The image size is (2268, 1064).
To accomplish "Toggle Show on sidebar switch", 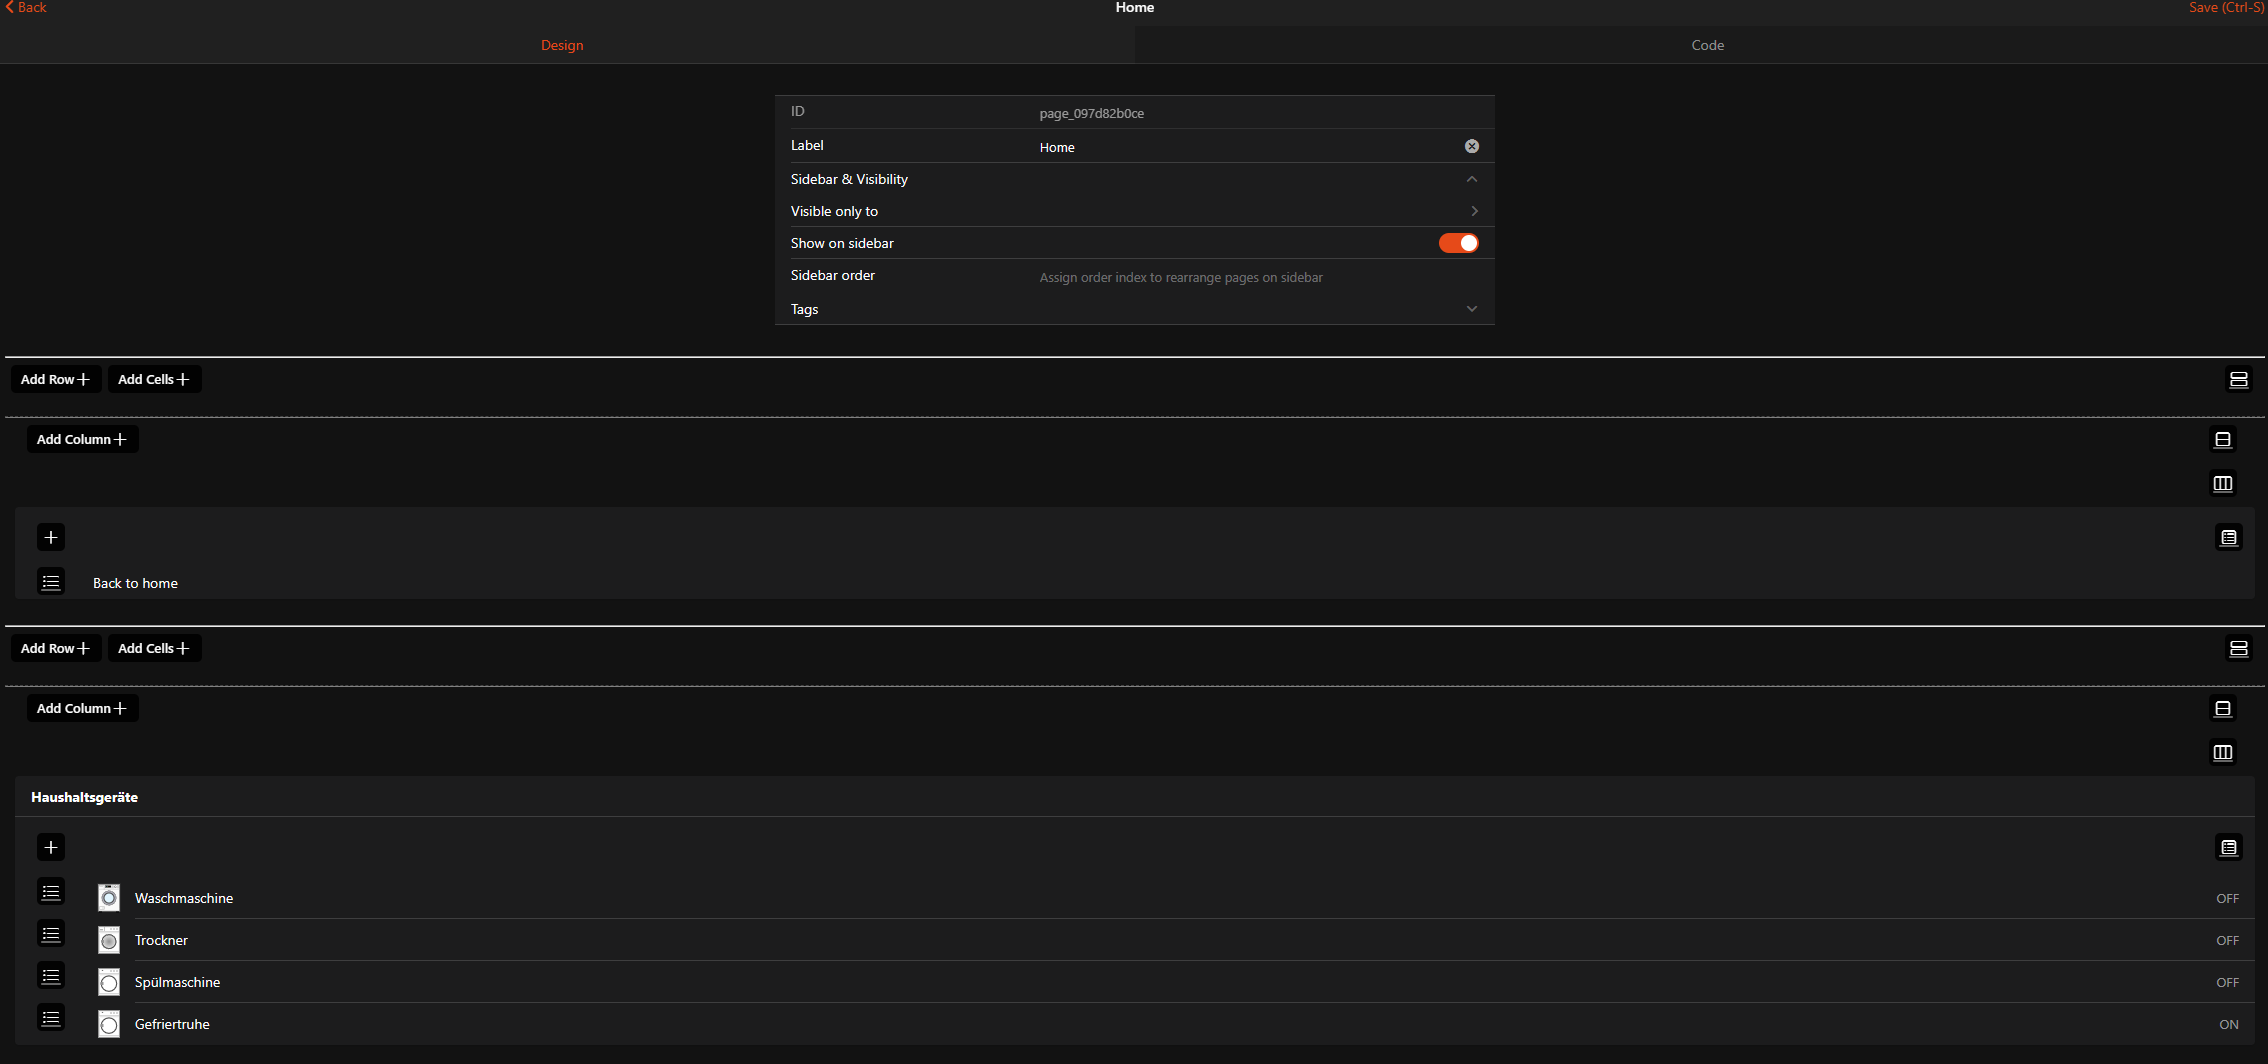I will point(1459,243).
